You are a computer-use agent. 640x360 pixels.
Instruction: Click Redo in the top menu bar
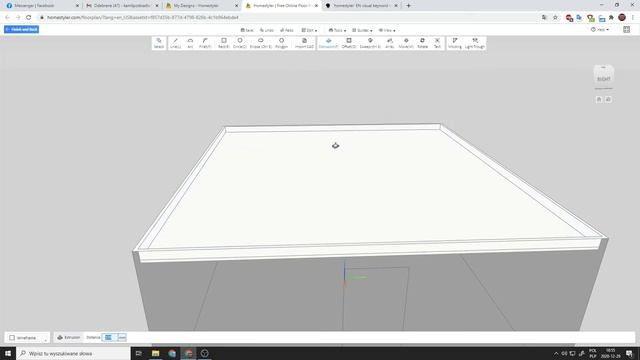click(287, 30)
